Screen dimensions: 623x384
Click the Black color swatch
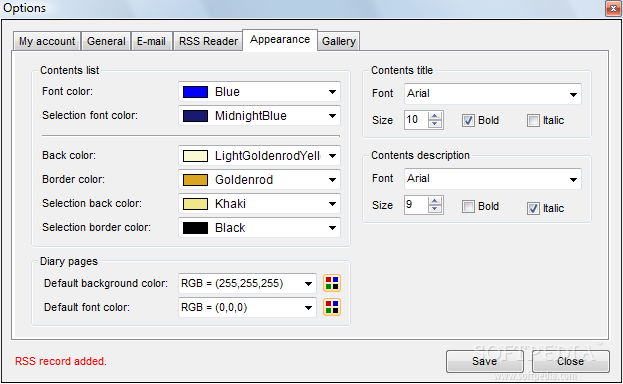(x=195, y=228)
